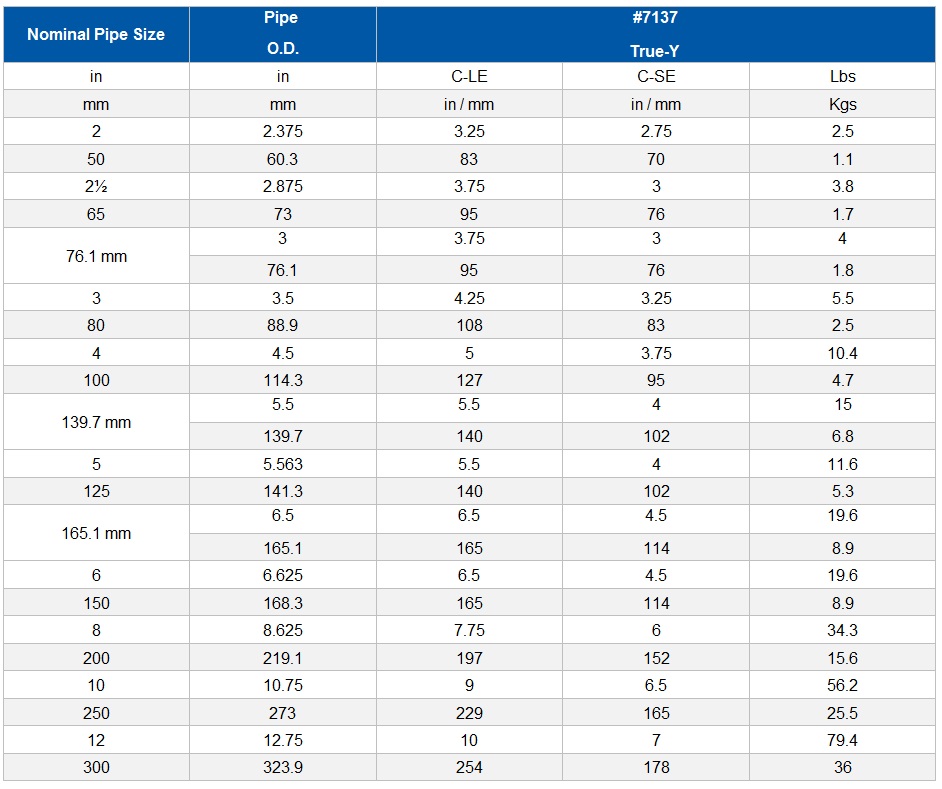Select the 178 C-SE millimeter value
Image resolution: width=942 pixels, height=789 pixels.
[x=656, y=767]
